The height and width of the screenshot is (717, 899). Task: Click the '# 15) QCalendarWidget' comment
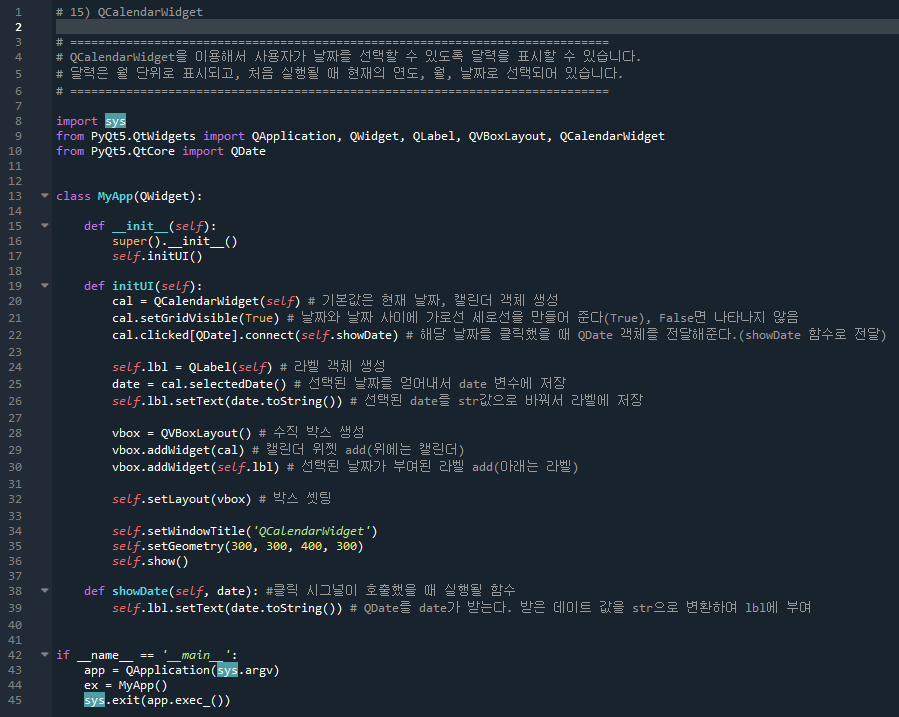(130, 12)
